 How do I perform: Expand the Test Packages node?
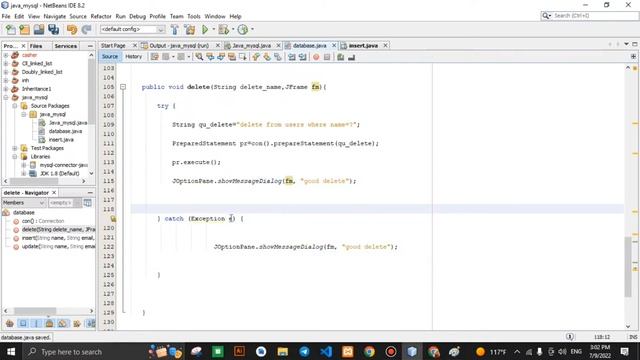(15, 148)
